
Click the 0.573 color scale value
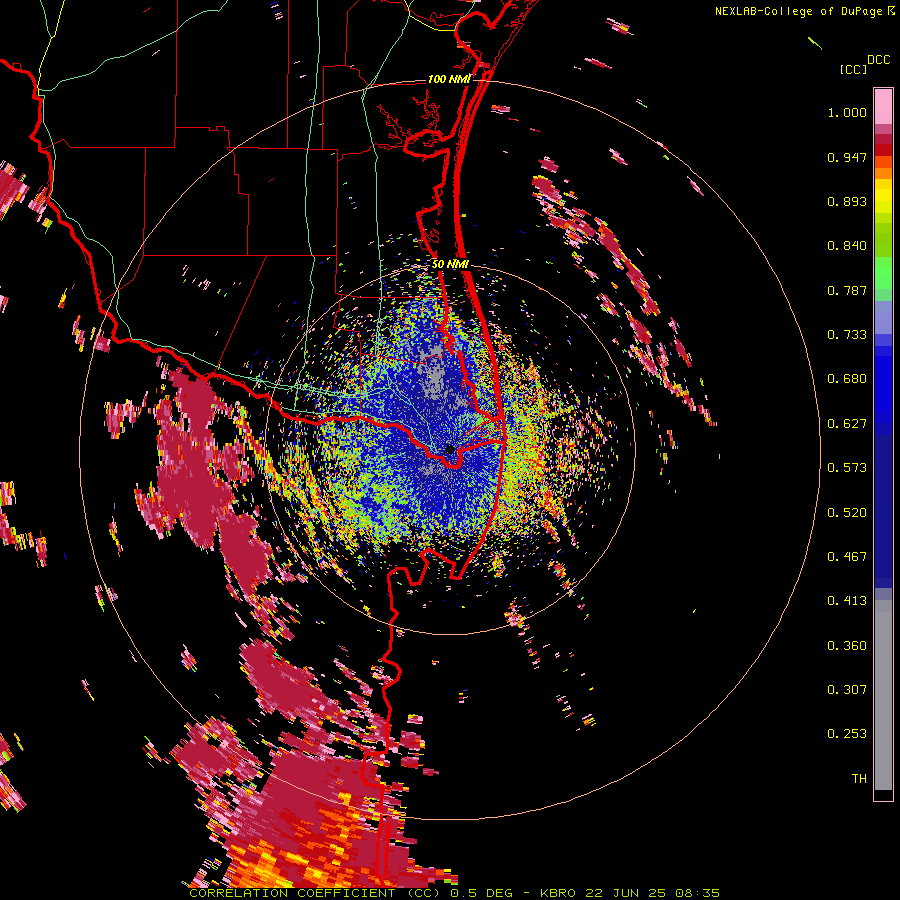847,468
